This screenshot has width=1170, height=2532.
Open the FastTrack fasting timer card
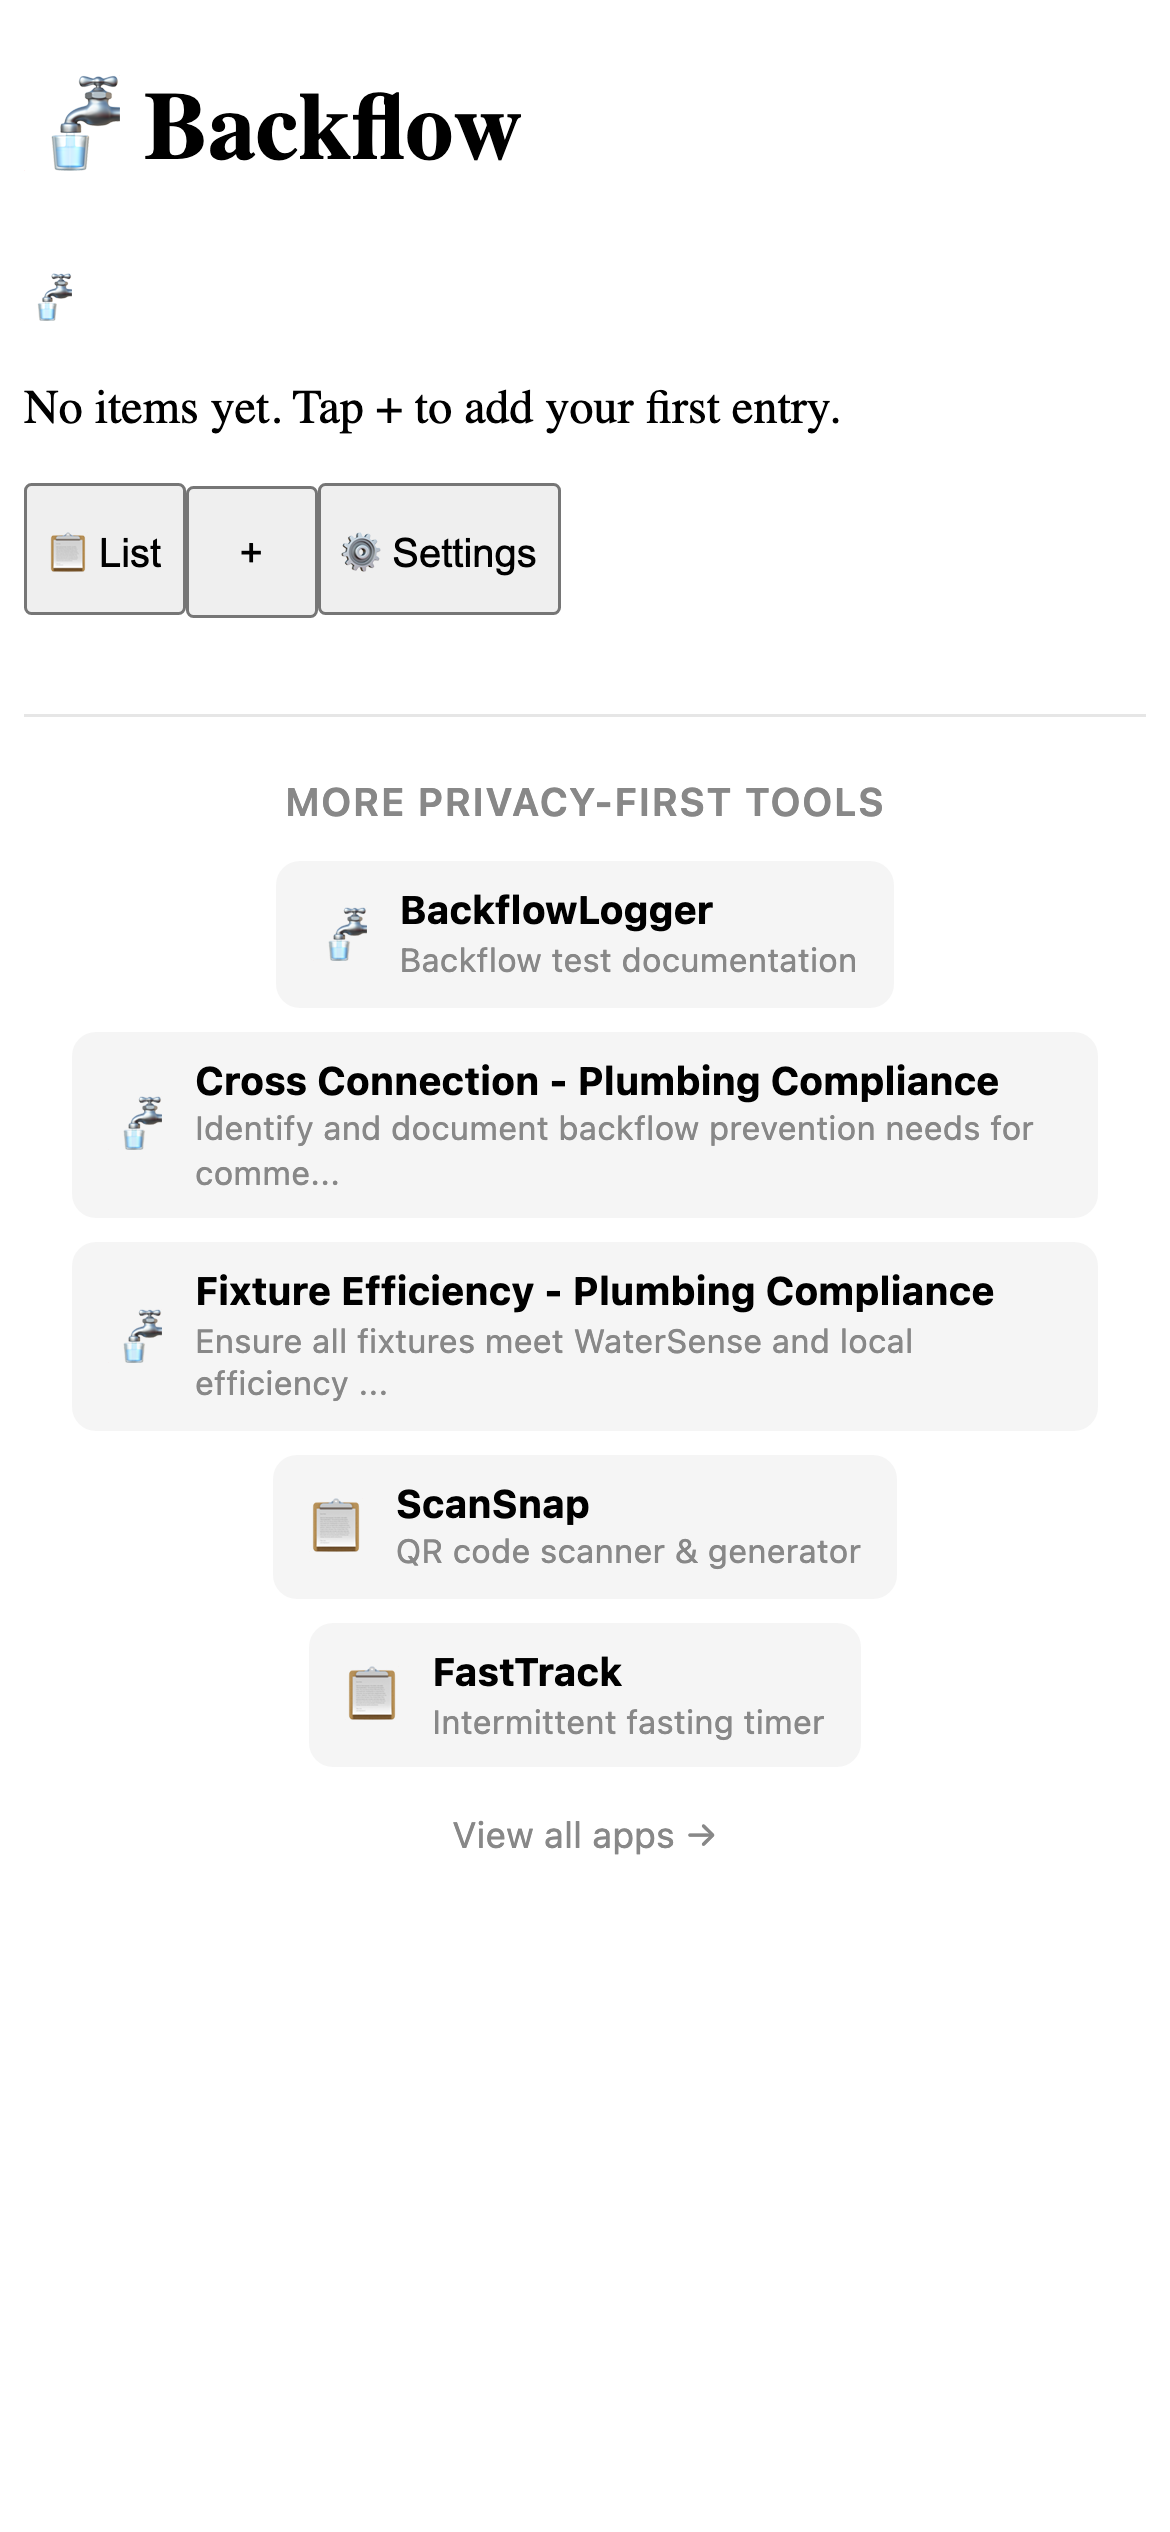point(584,1695)
